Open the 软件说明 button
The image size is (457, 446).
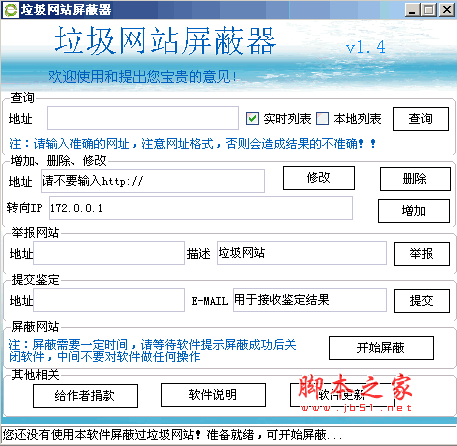213,395
